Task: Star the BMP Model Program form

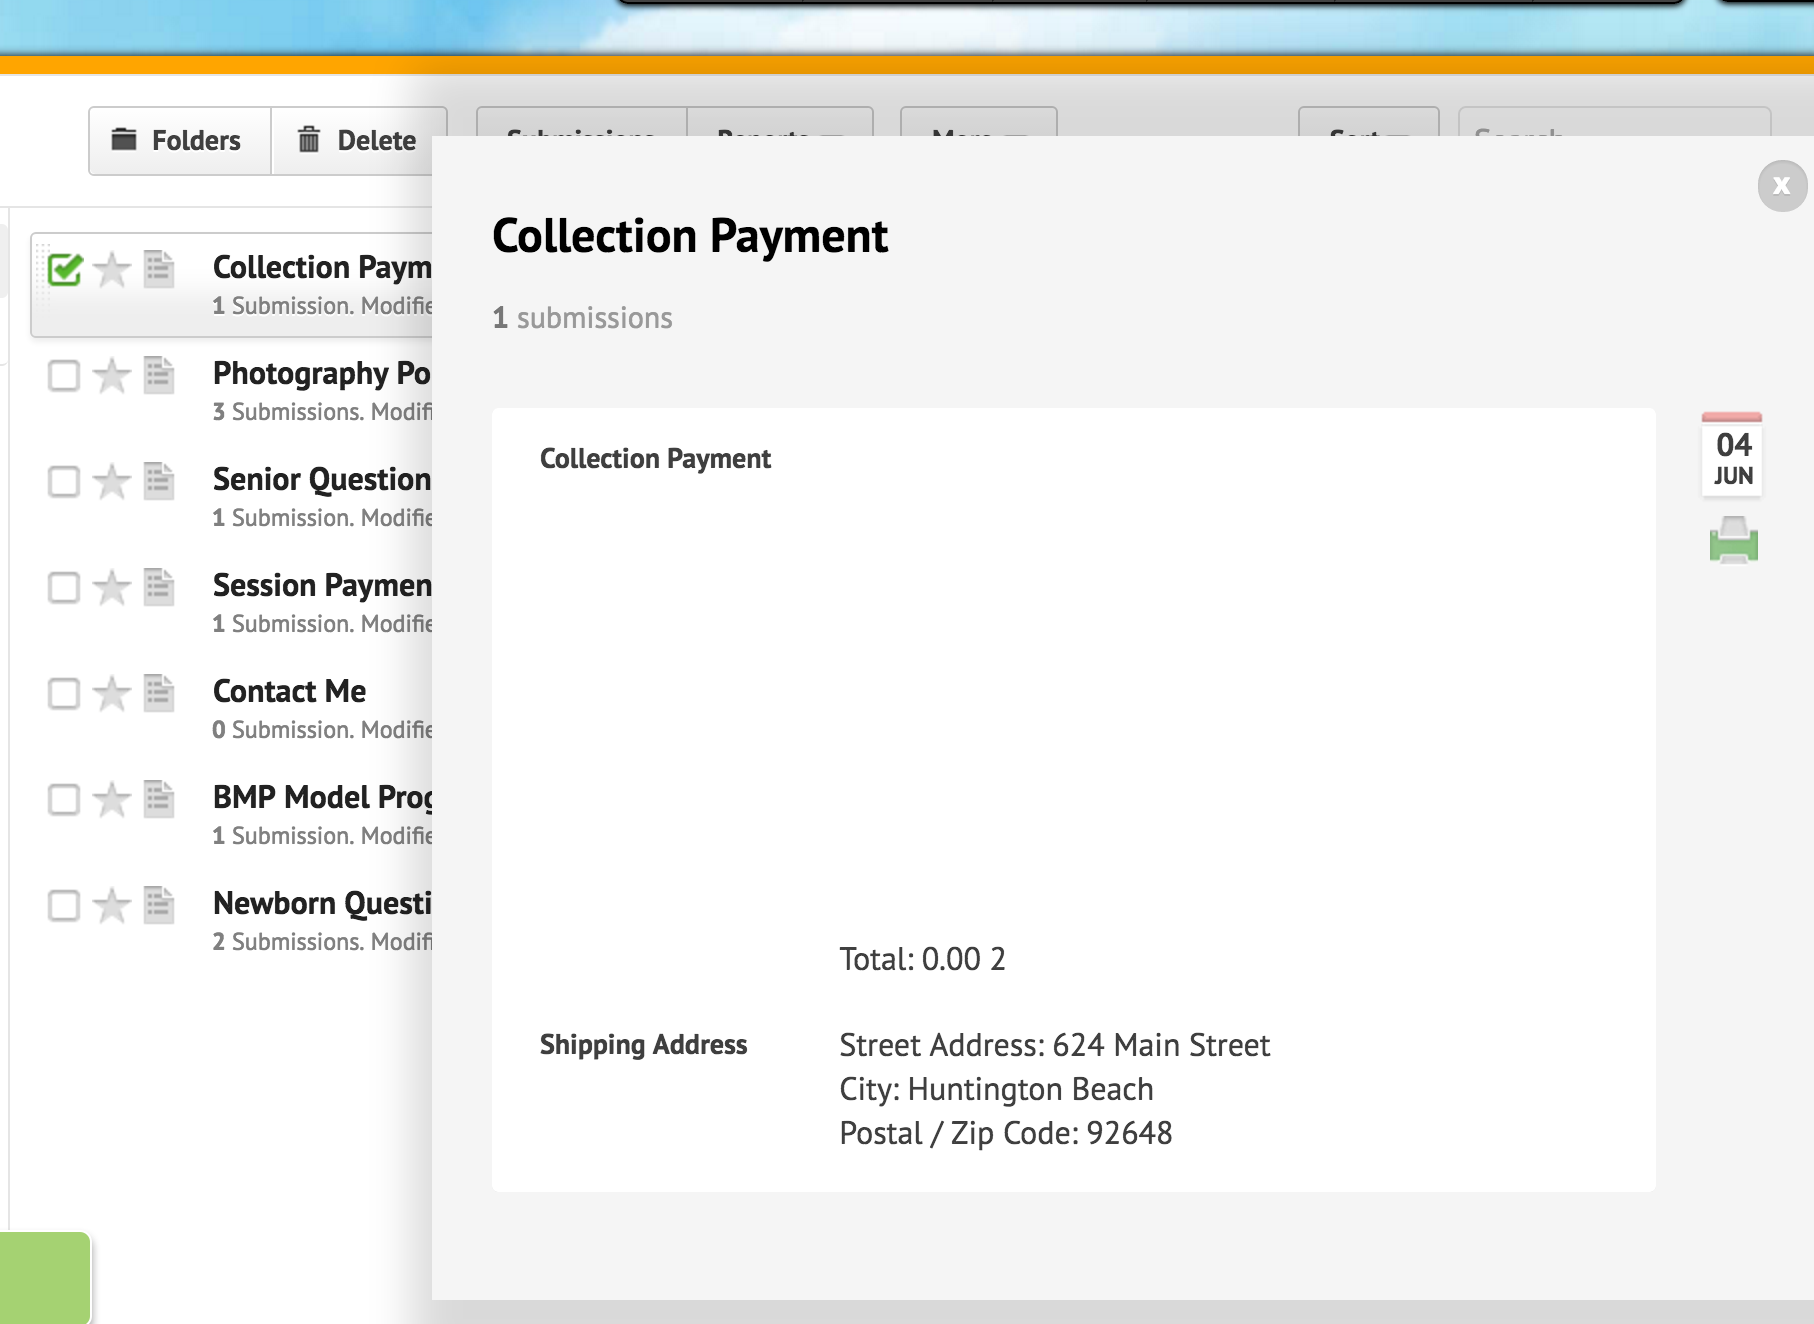Action: point(112,799)
